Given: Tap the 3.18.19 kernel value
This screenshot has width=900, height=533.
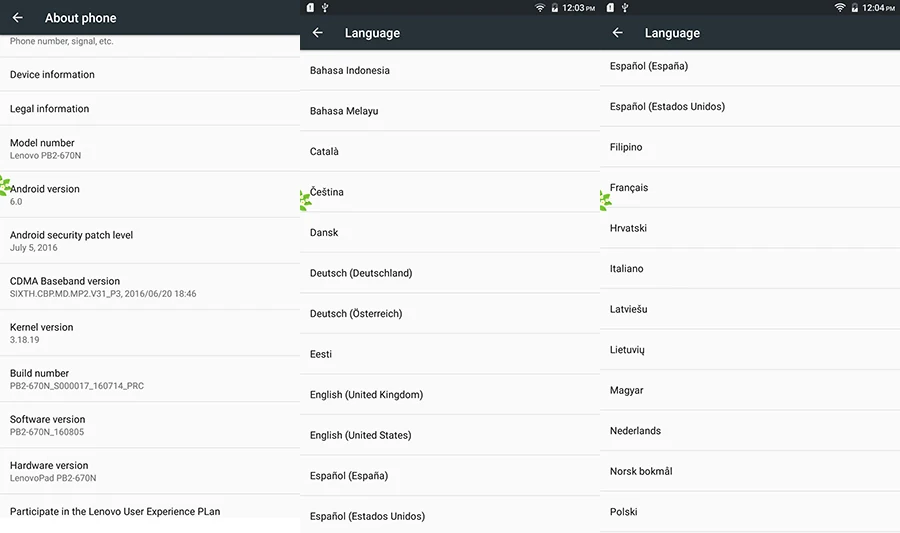Looking at the screenshot, I should point(25,340).
